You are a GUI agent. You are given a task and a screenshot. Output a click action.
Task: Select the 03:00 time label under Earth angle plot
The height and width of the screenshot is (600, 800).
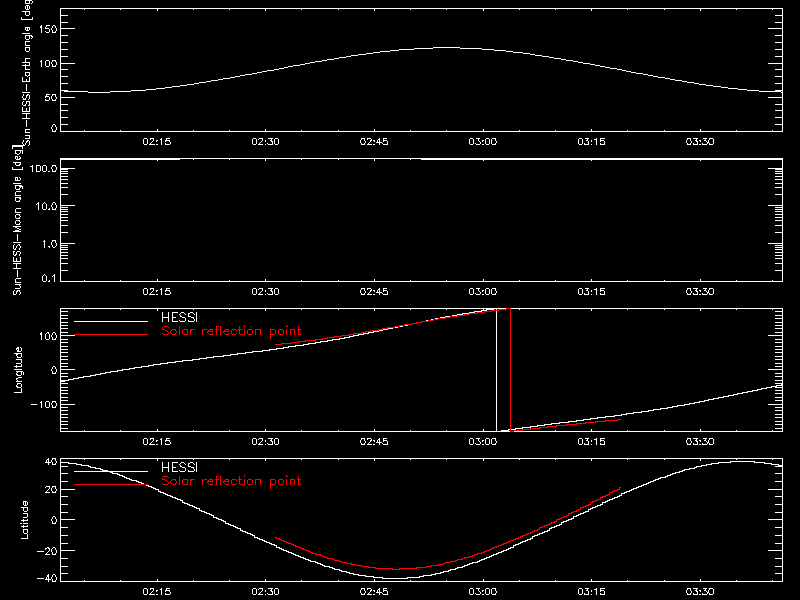click(x=483, y=141)
